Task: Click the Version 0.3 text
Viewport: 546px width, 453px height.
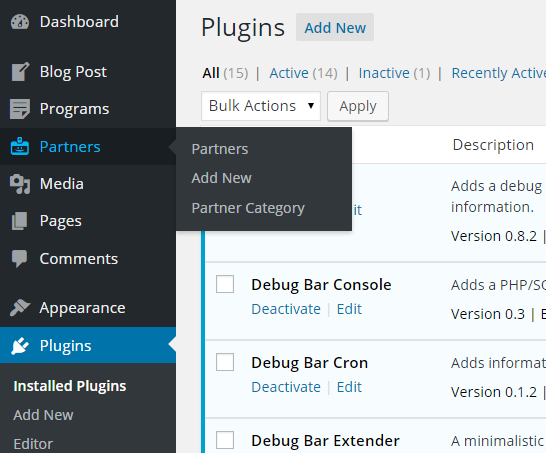Action: [488, 314]
